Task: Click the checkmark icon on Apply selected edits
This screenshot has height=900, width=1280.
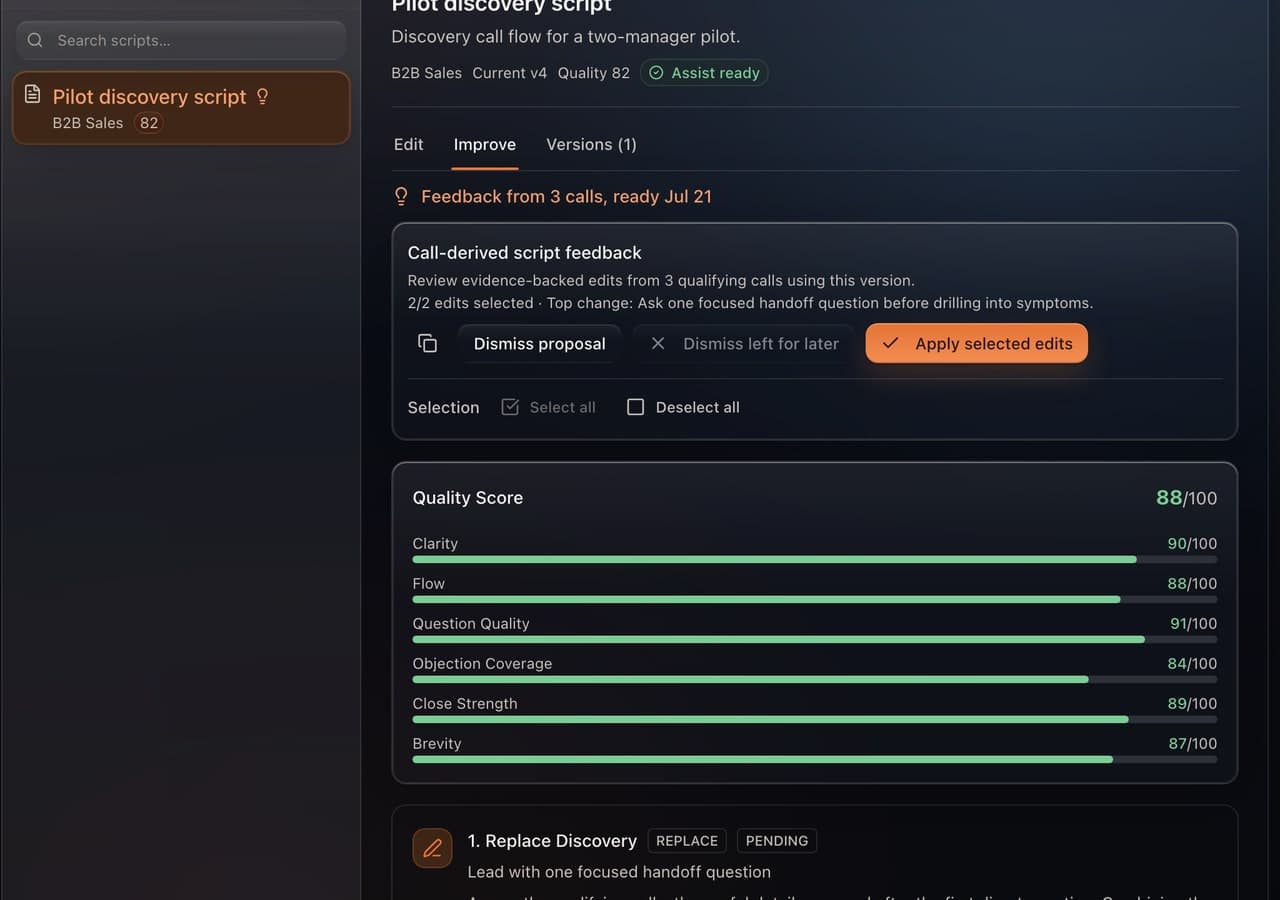Action: click(x=890, y=343)
